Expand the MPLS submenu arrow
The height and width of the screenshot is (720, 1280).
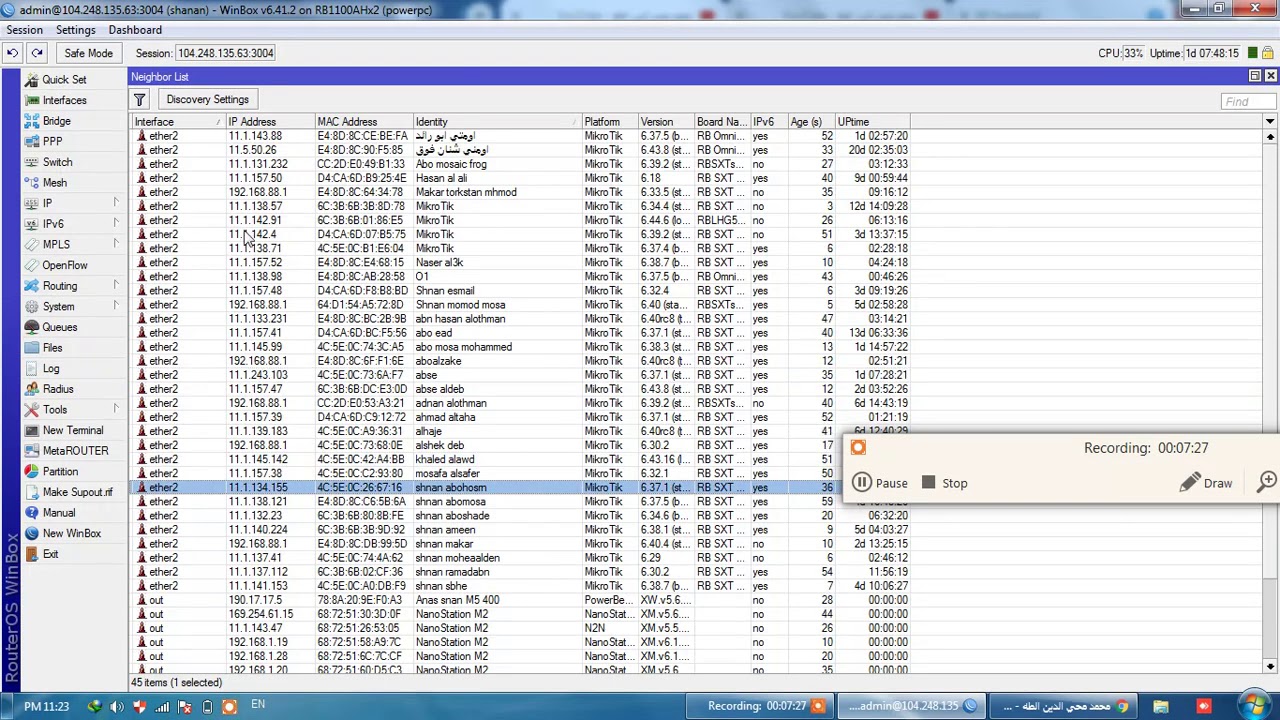(115, 244)
